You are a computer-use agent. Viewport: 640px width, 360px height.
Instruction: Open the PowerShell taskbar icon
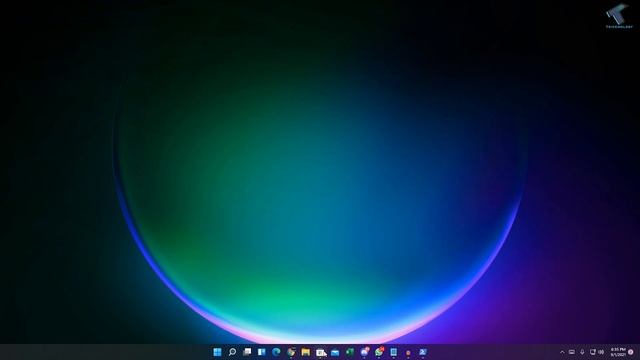pos(423,352)
